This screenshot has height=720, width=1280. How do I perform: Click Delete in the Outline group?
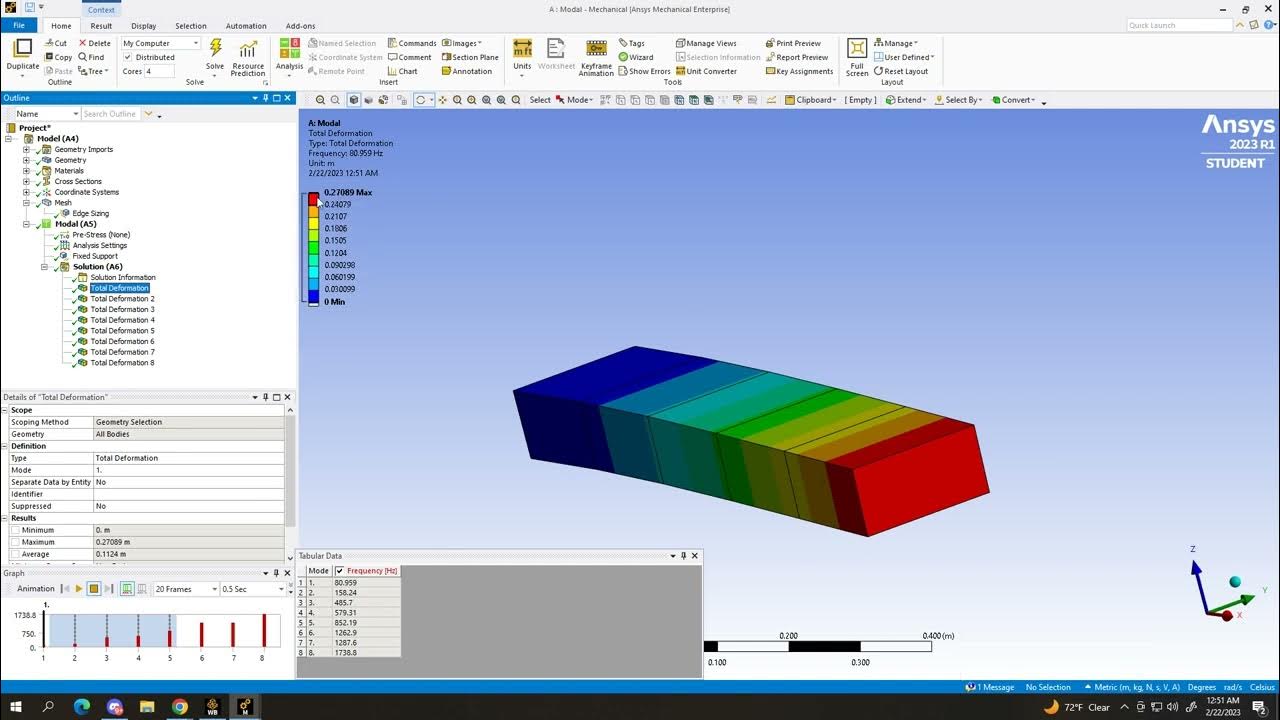(x=95, y=43)
